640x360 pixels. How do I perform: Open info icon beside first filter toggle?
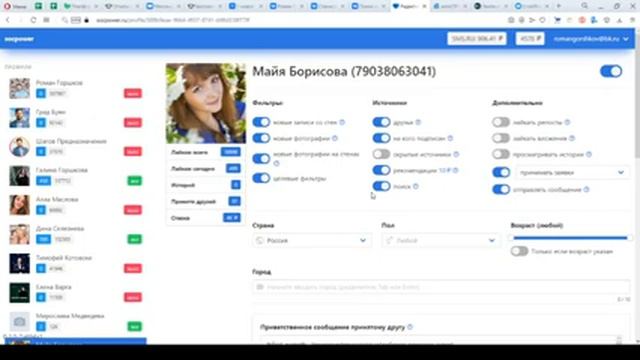pyautogui.click(x=342, y=122)
